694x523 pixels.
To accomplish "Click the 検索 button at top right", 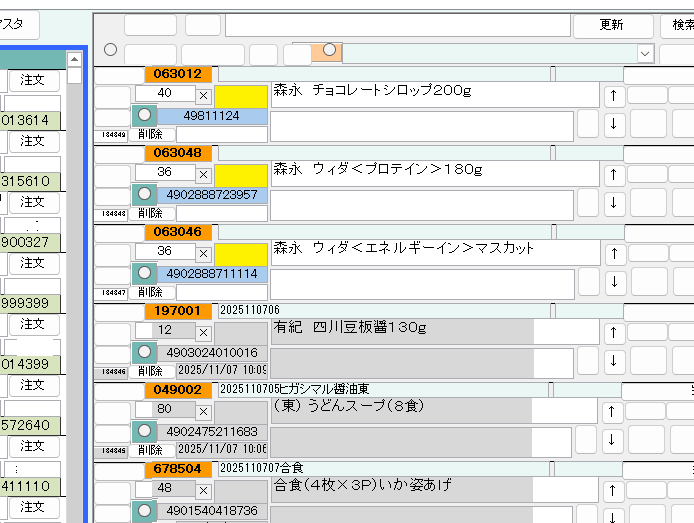I will pyautogui.click(x=678, y=25).
